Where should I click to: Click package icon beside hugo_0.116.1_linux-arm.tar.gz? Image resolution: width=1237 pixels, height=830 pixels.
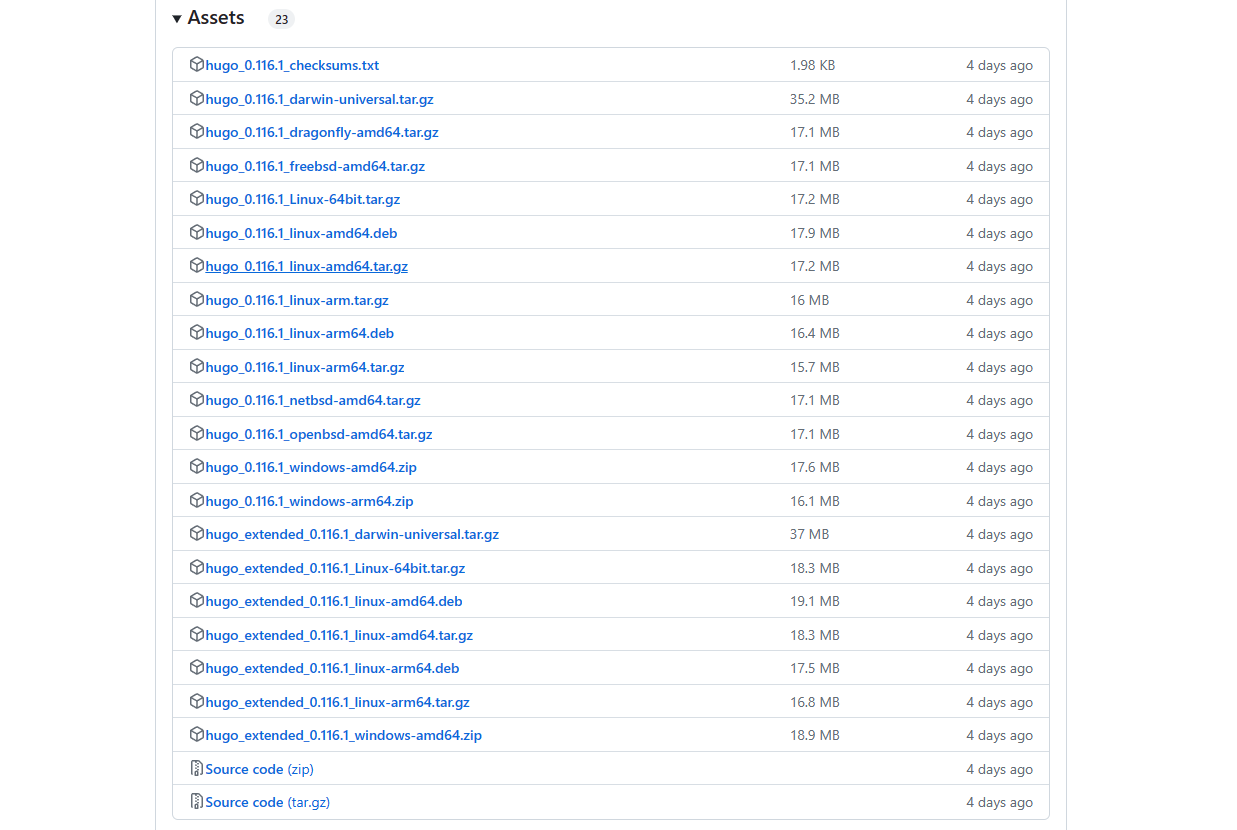click(x=197, y=300)
